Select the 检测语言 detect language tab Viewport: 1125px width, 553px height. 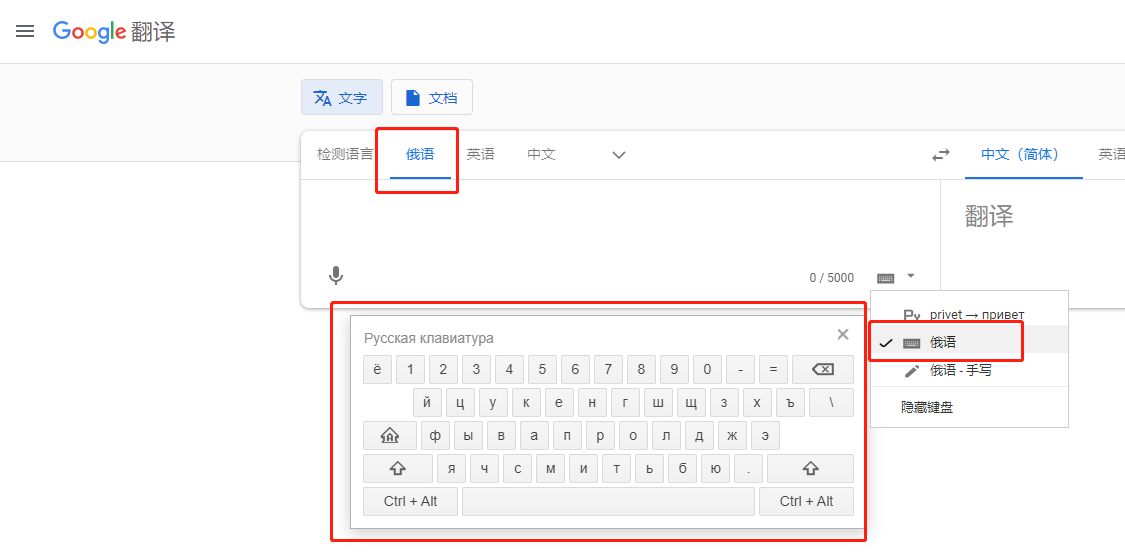click(345, 155)
